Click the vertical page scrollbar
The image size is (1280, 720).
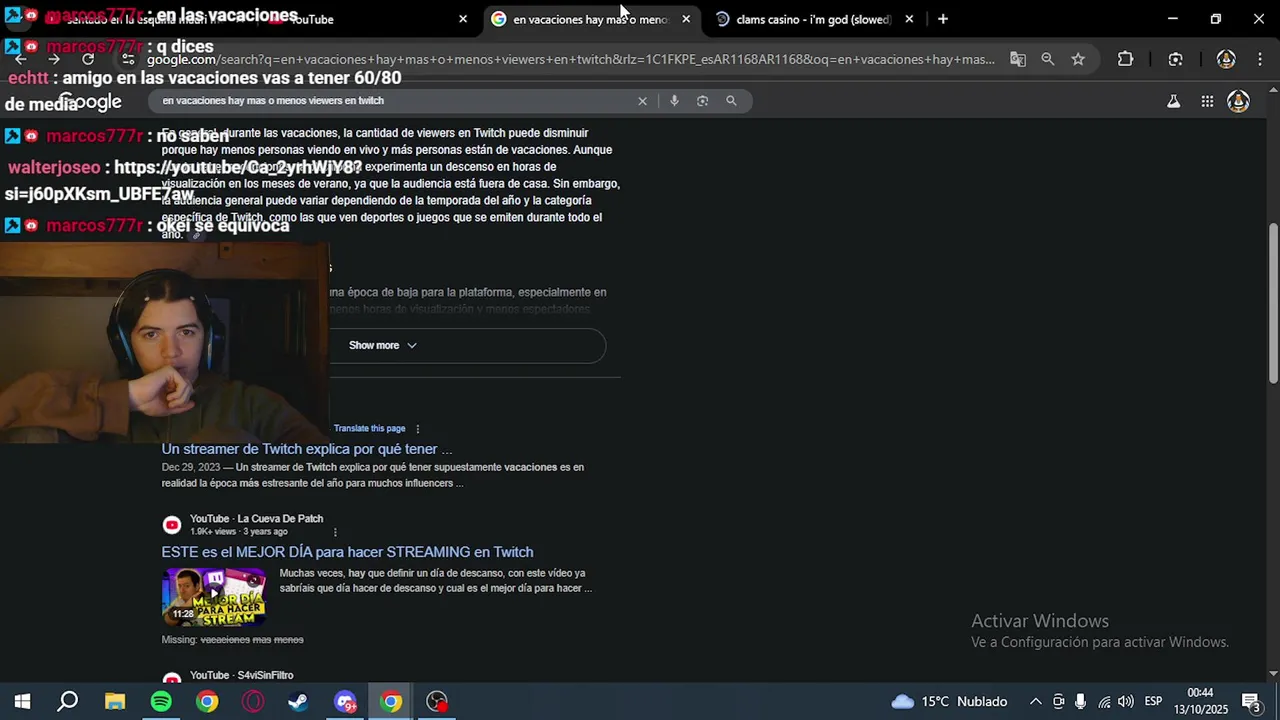click(x=1273, y=302)
